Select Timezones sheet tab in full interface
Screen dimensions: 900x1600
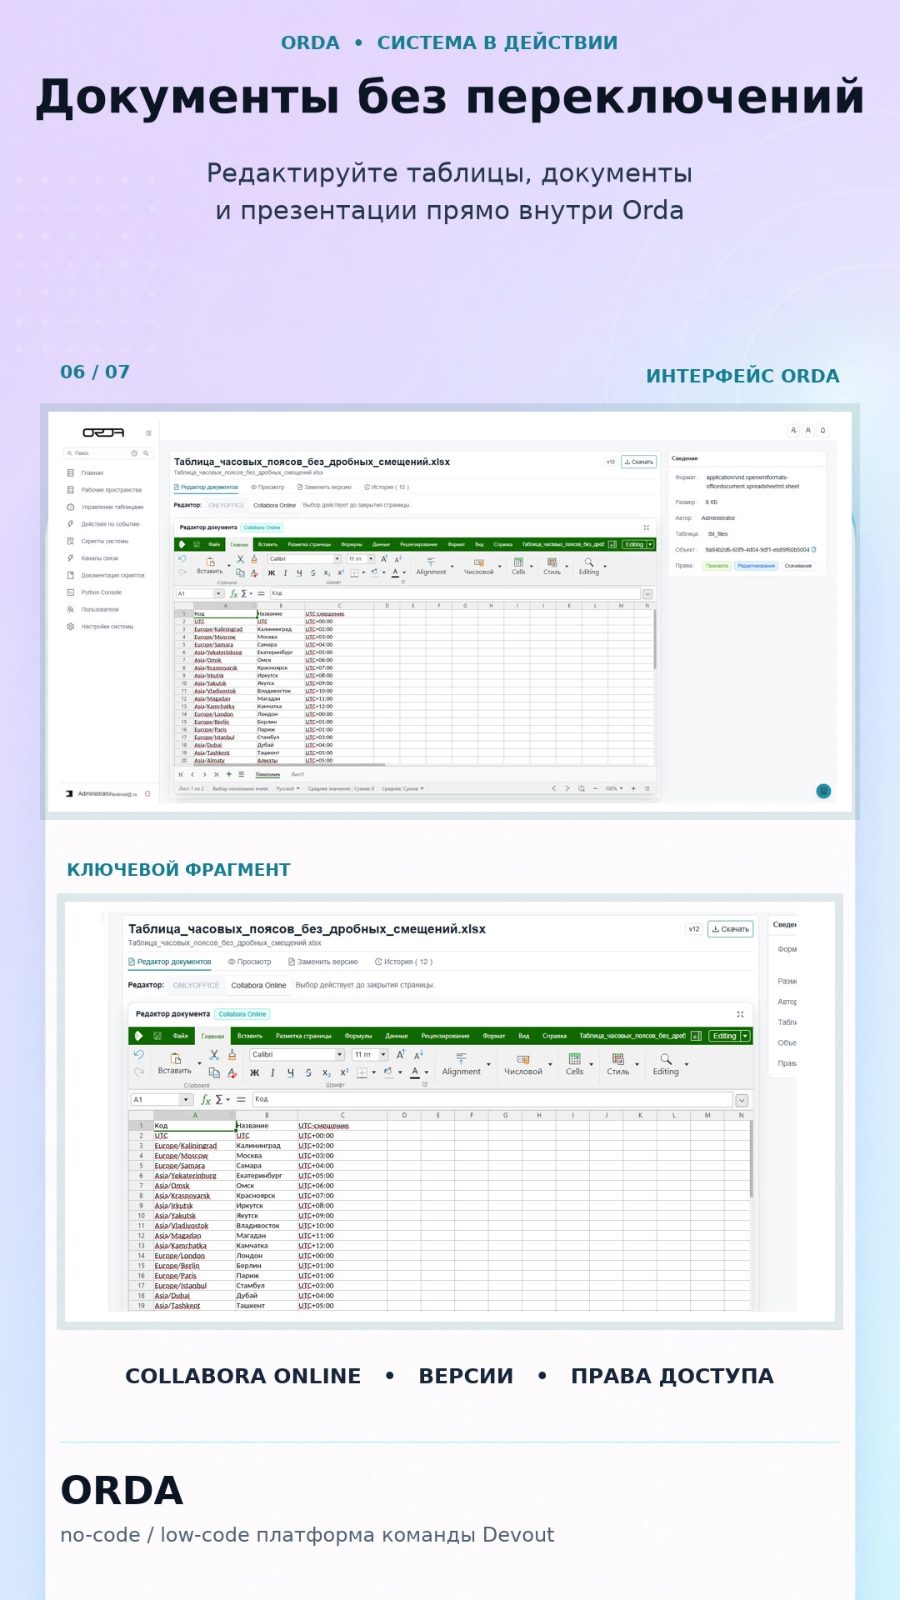pos(267,774)
